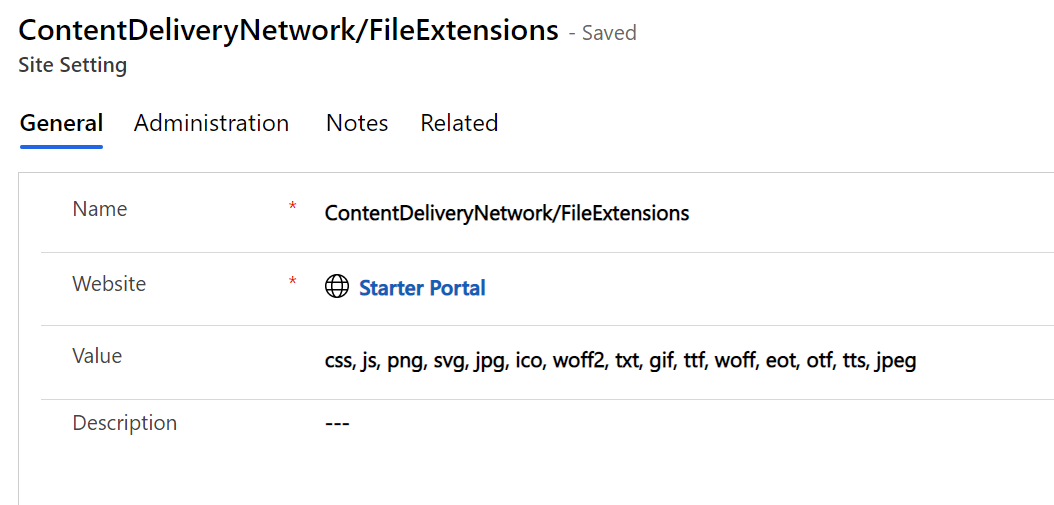This screenshot has height=505, width=1054.
Task: Click the Site Setting subtitle text
Action: 72,65
